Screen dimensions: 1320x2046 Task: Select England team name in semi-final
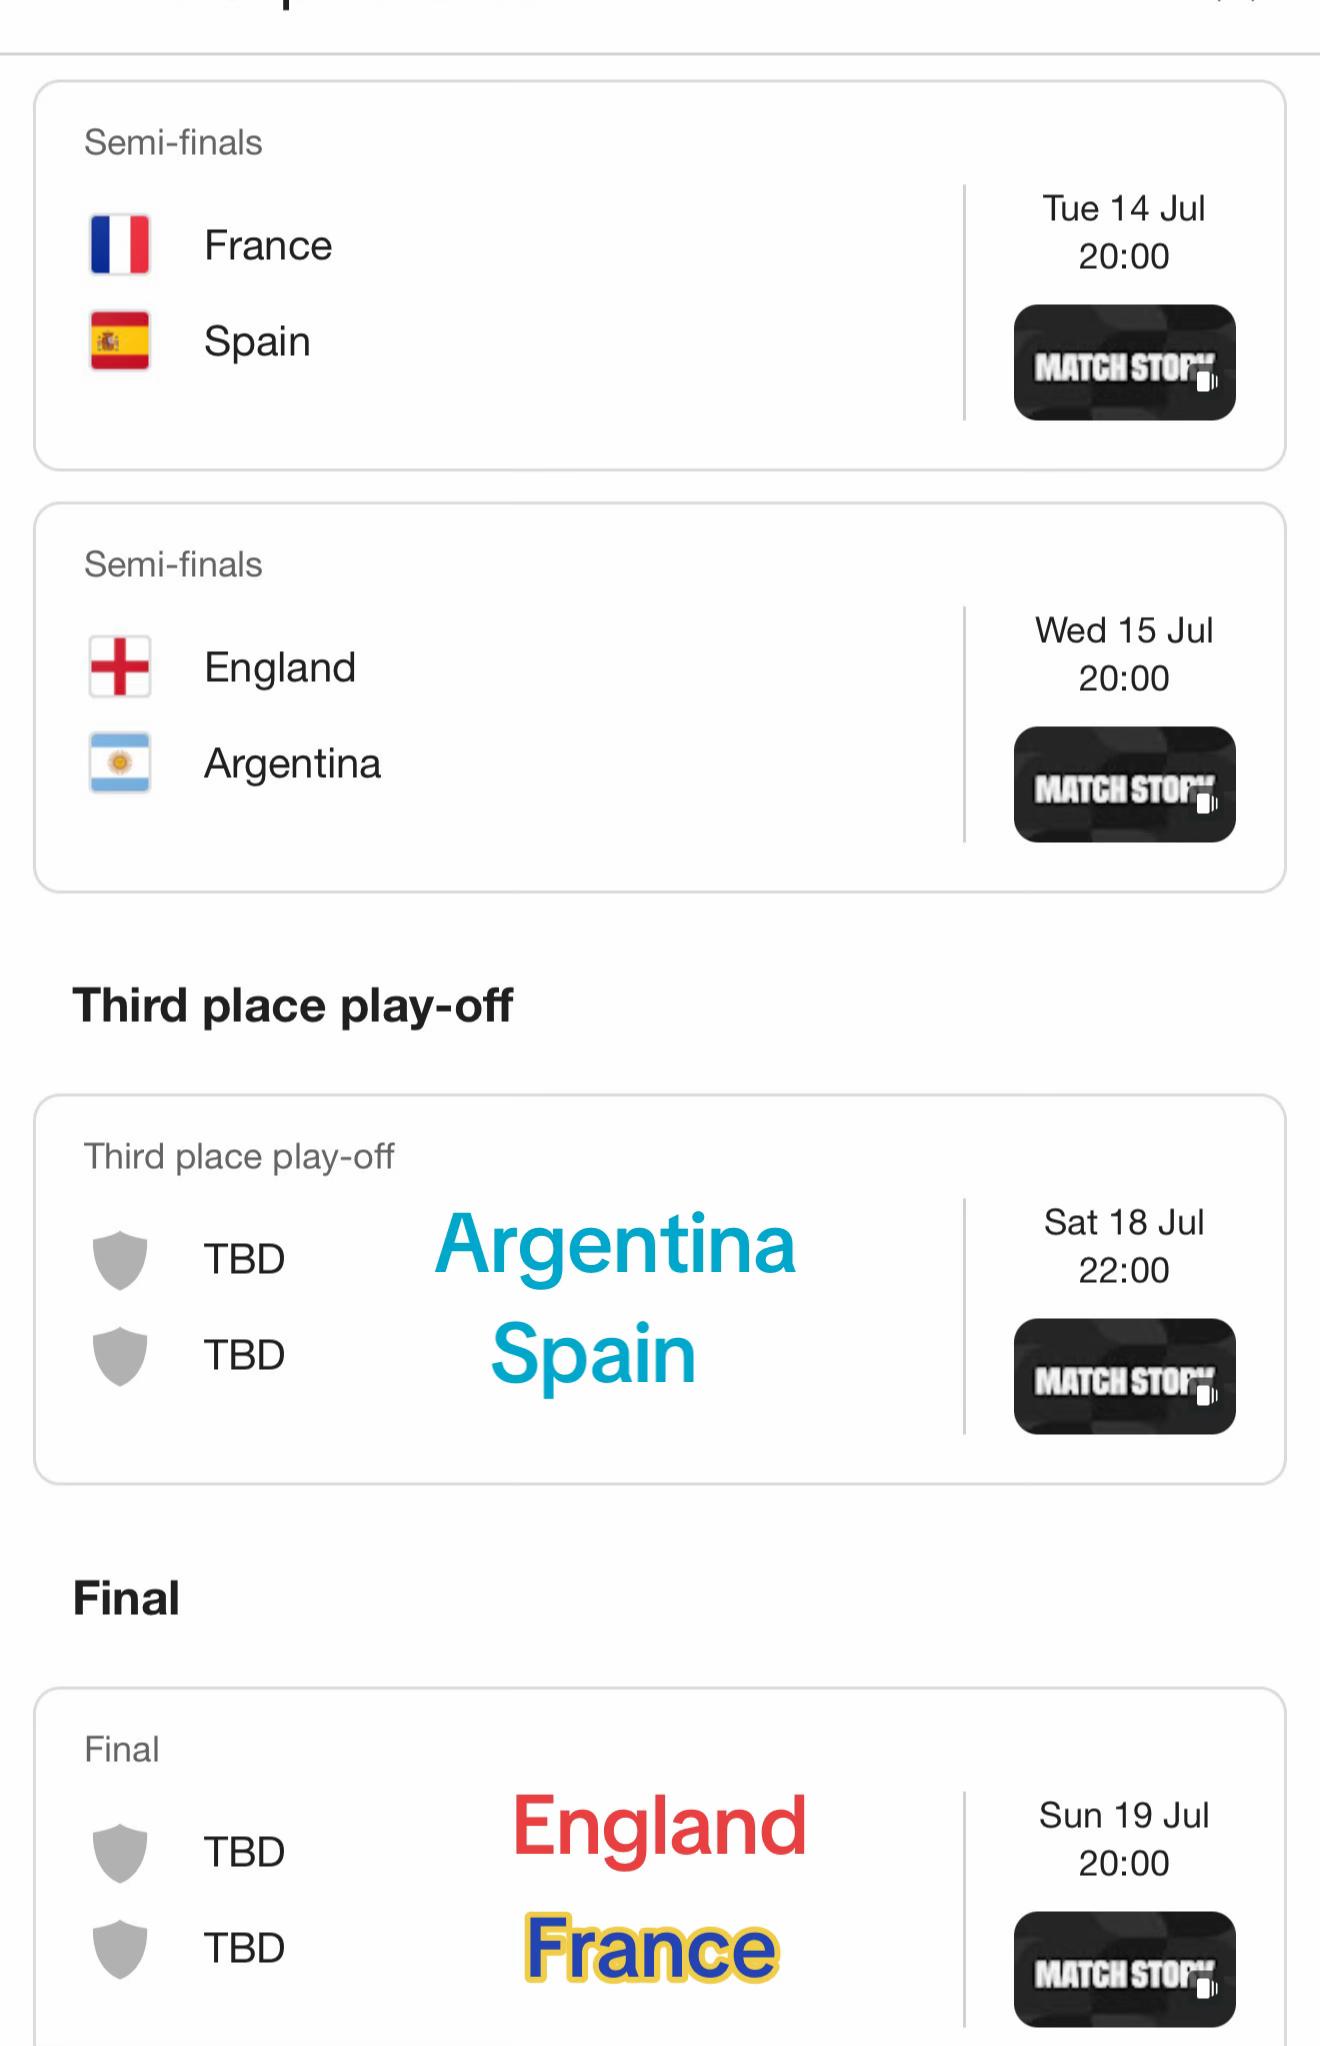(280, 667)
